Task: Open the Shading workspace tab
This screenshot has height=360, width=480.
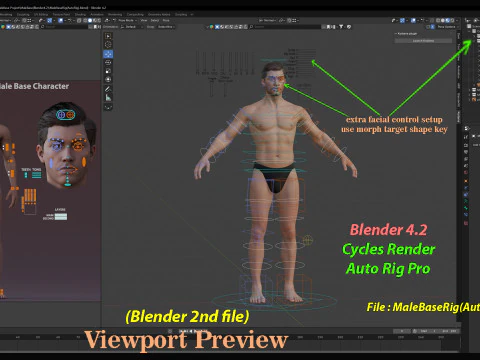Action: [80, 14]
